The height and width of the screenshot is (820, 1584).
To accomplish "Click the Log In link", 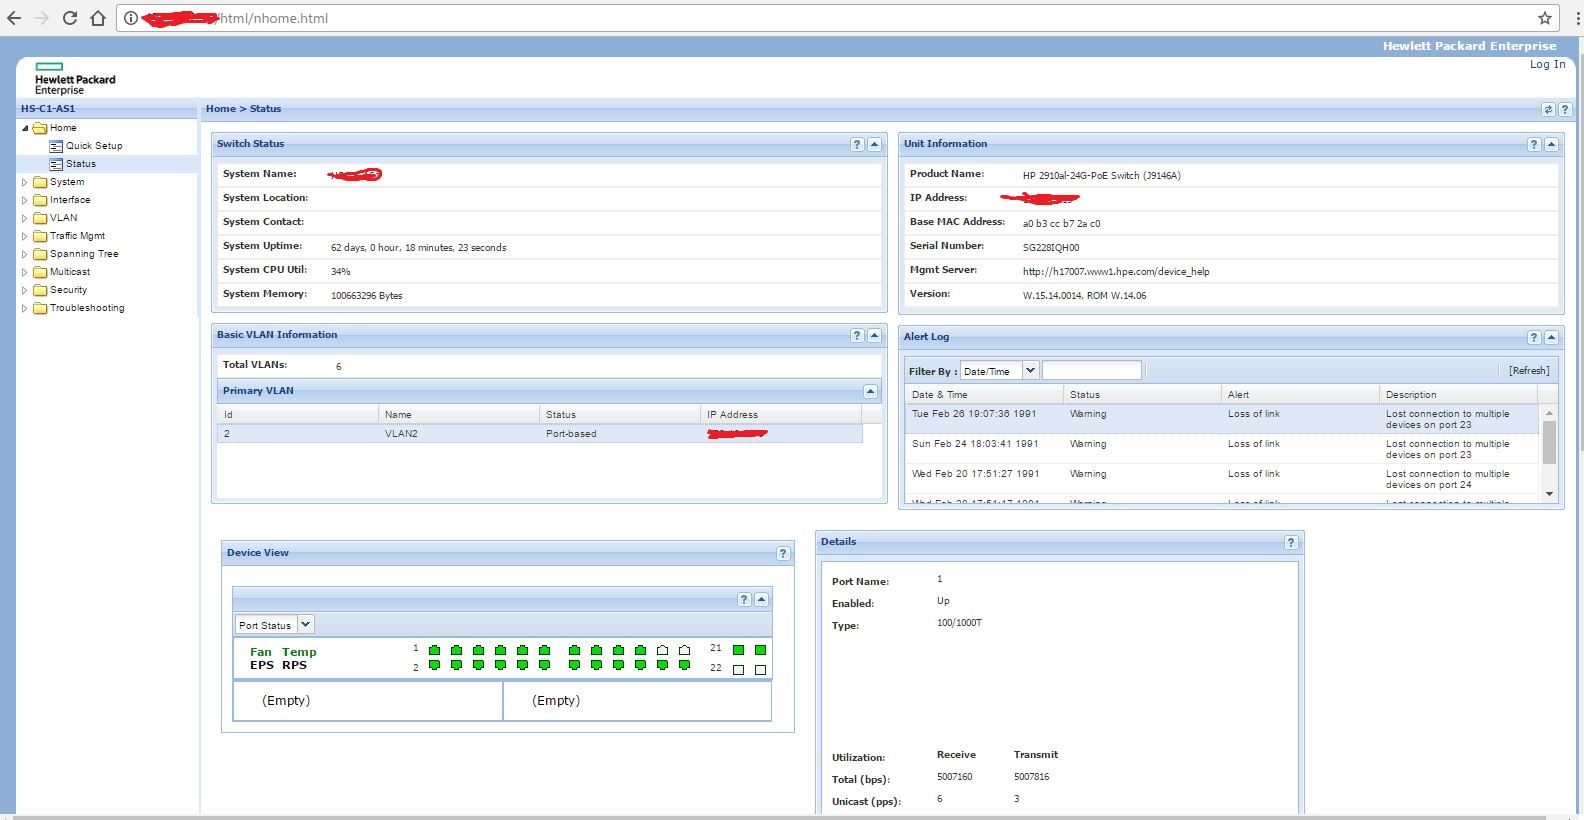I will 1547,64.
